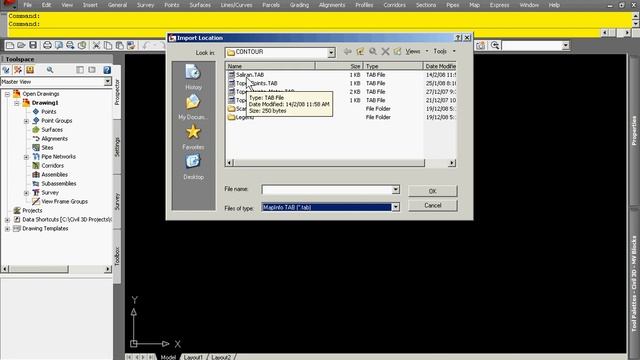Switch to the Layout1 tab

193,357
